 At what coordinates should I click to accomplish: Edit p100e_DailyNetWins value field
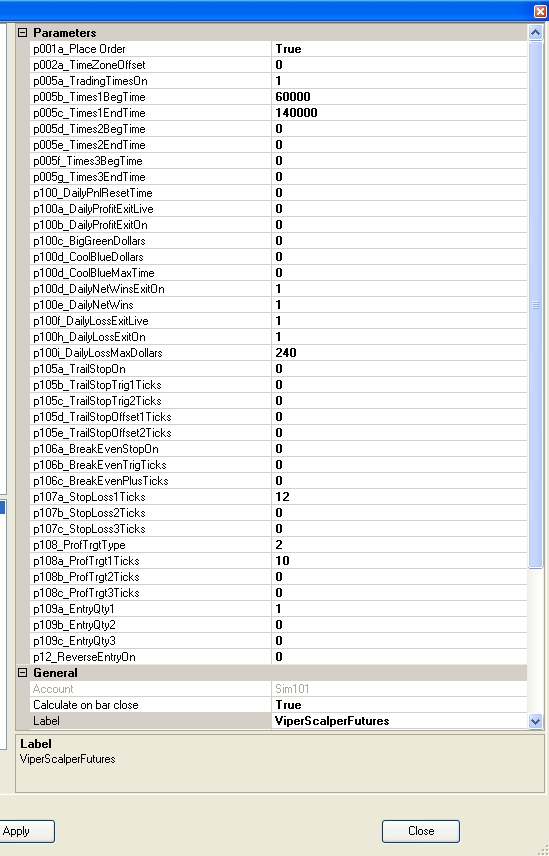(x=399, y=305)
